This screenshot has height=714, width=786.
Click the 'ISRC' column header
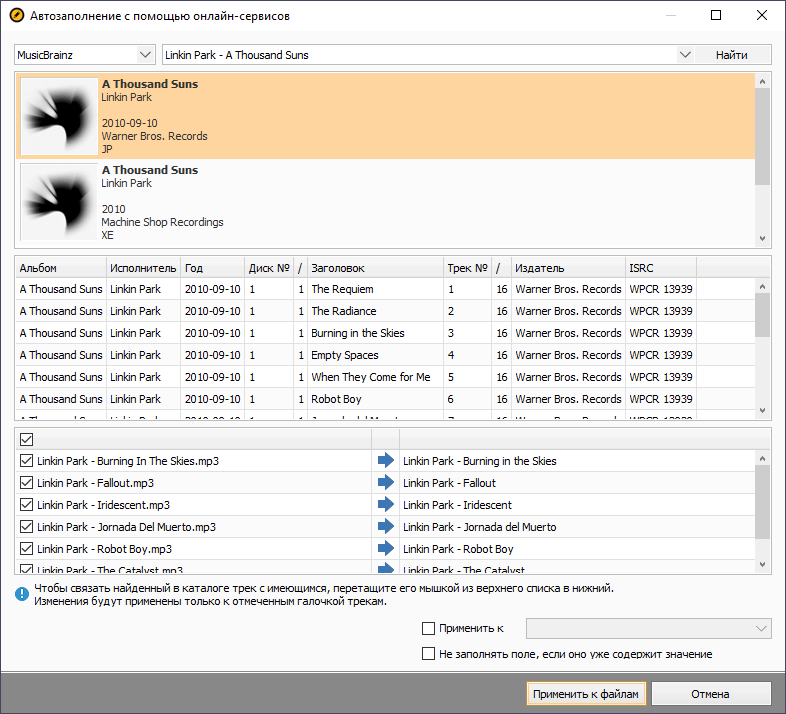[661, 268]
